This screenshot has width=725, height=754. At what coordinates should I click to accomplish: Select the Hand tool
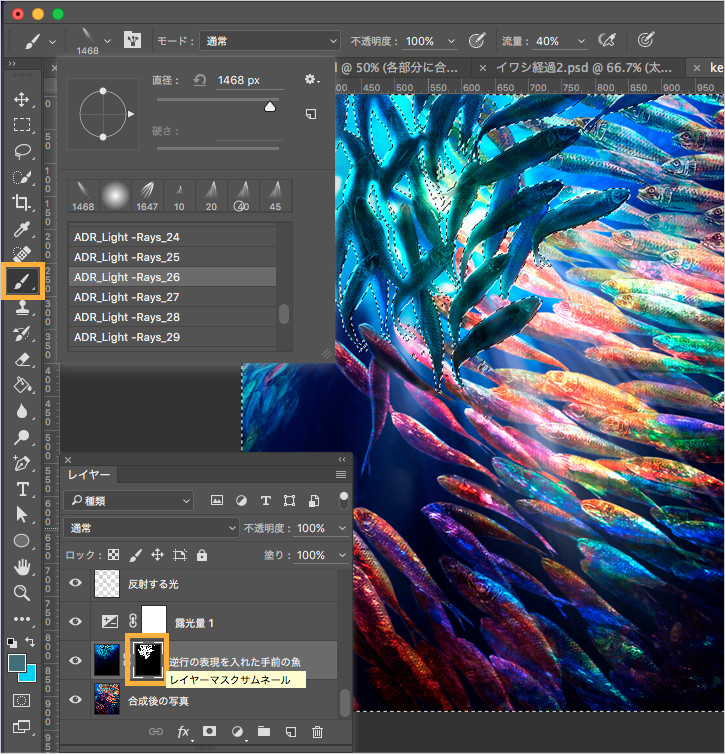pos(21,567)
